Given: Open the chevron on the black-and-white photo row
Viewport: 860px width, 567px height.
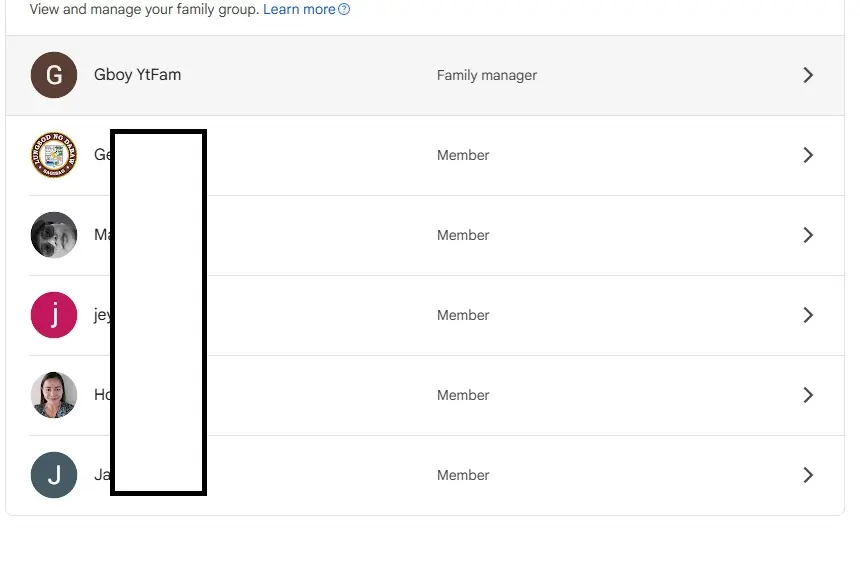Looking at the screenshot, I should [x=808, y=235].
